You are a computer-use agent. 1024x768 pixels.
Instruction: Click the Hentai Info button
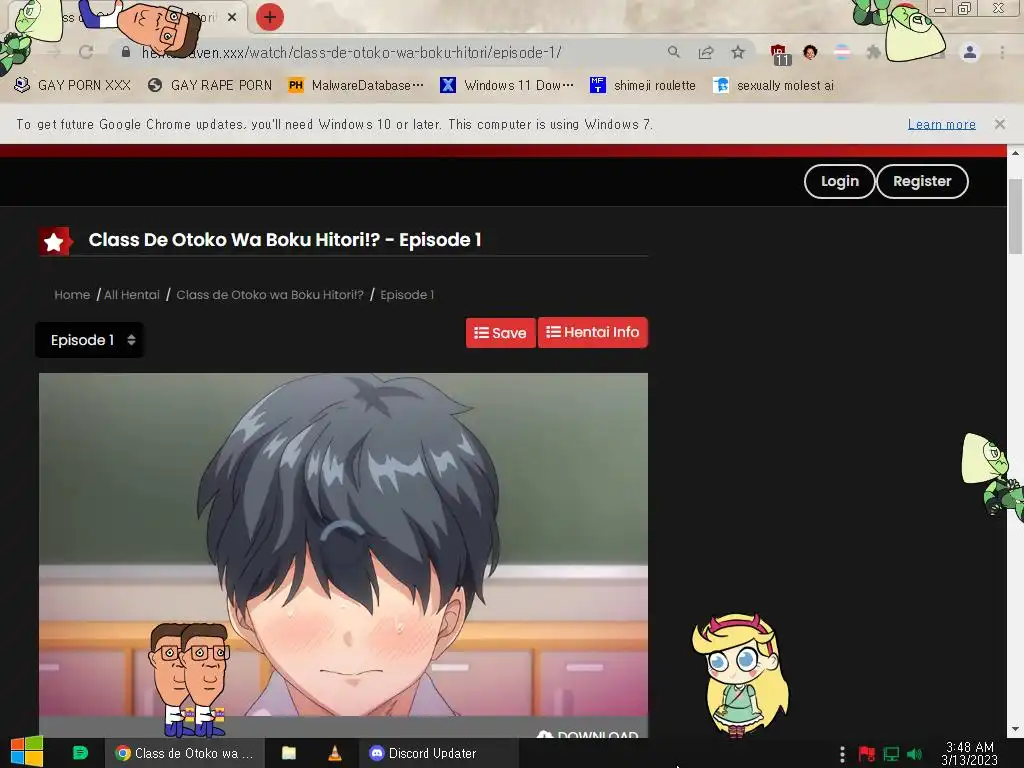click(592, 332)
